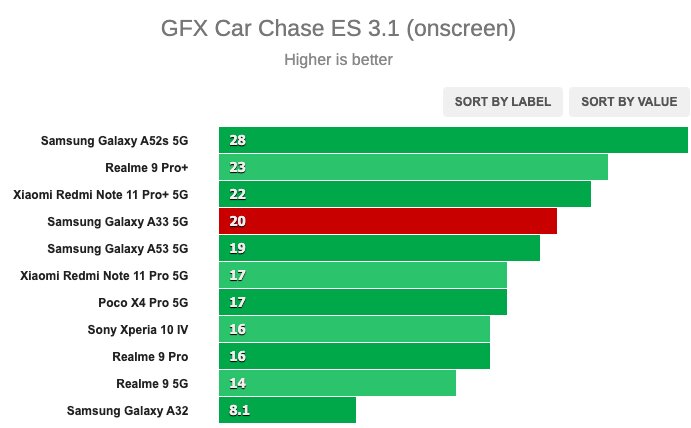
Task: Click the red Samsung Galaxy A33 5G bar
Action: click(x=388, y=221)
